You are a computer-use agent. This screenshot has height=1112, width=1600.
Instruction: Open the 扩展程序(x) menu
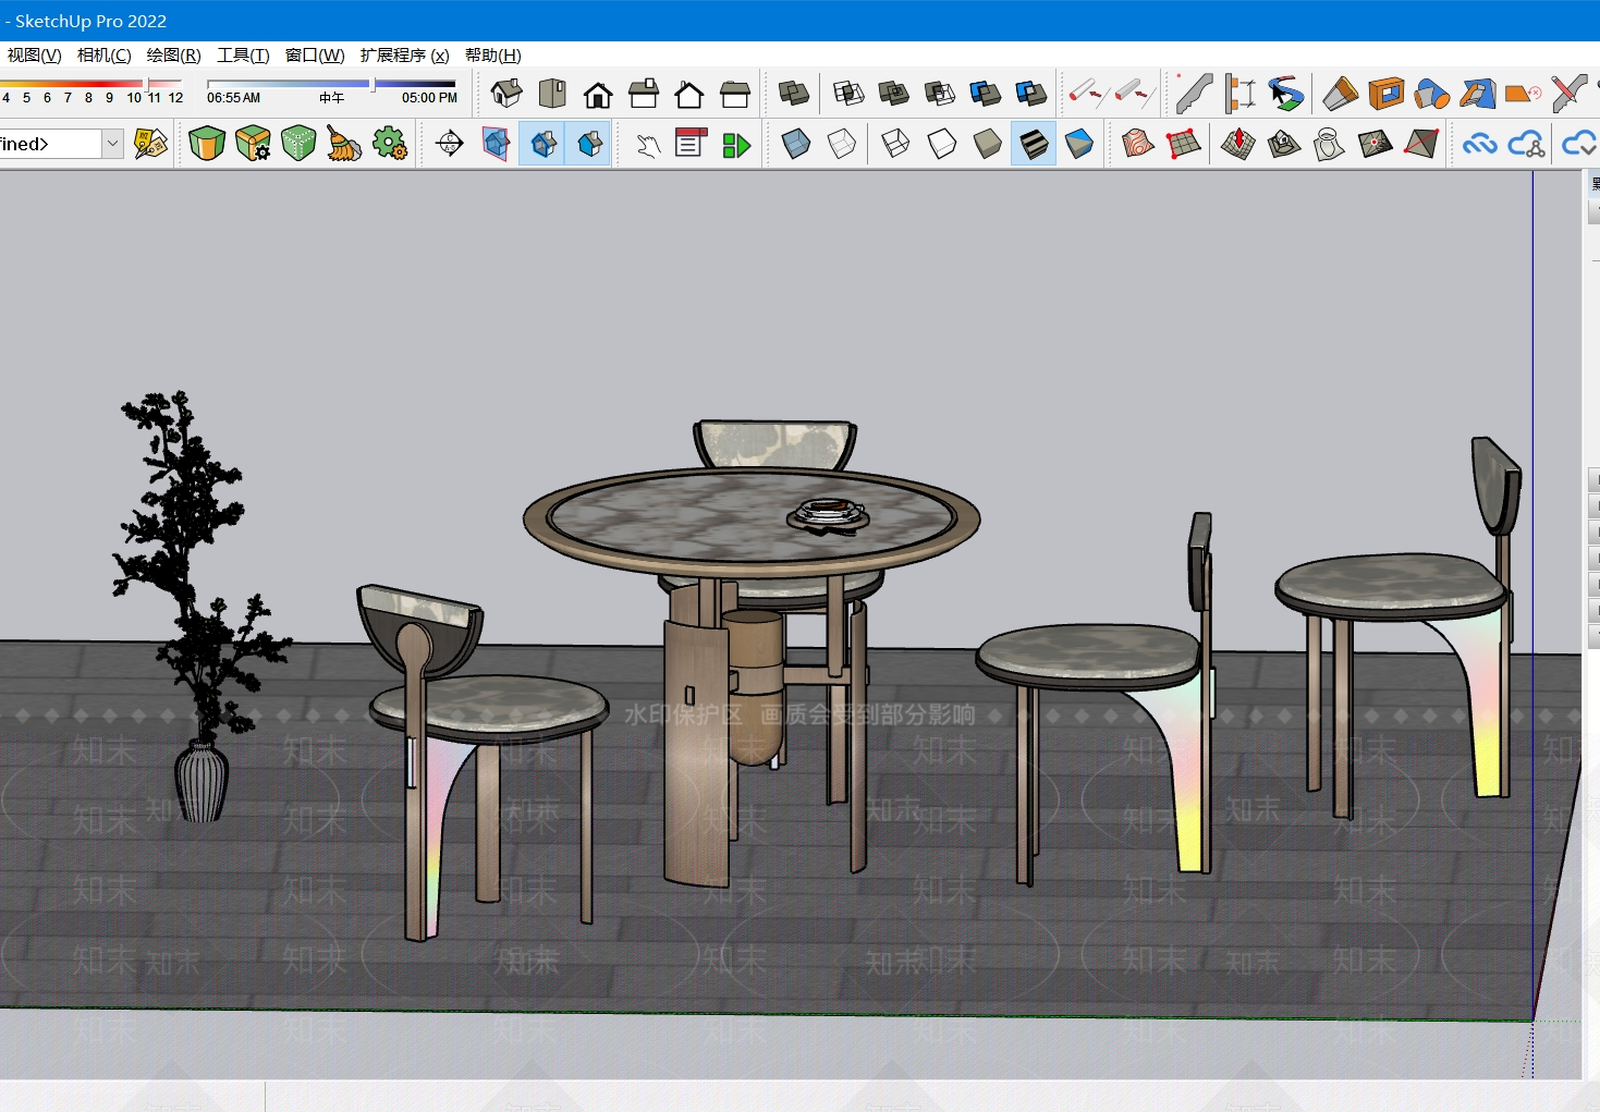(x=405, y=55)
